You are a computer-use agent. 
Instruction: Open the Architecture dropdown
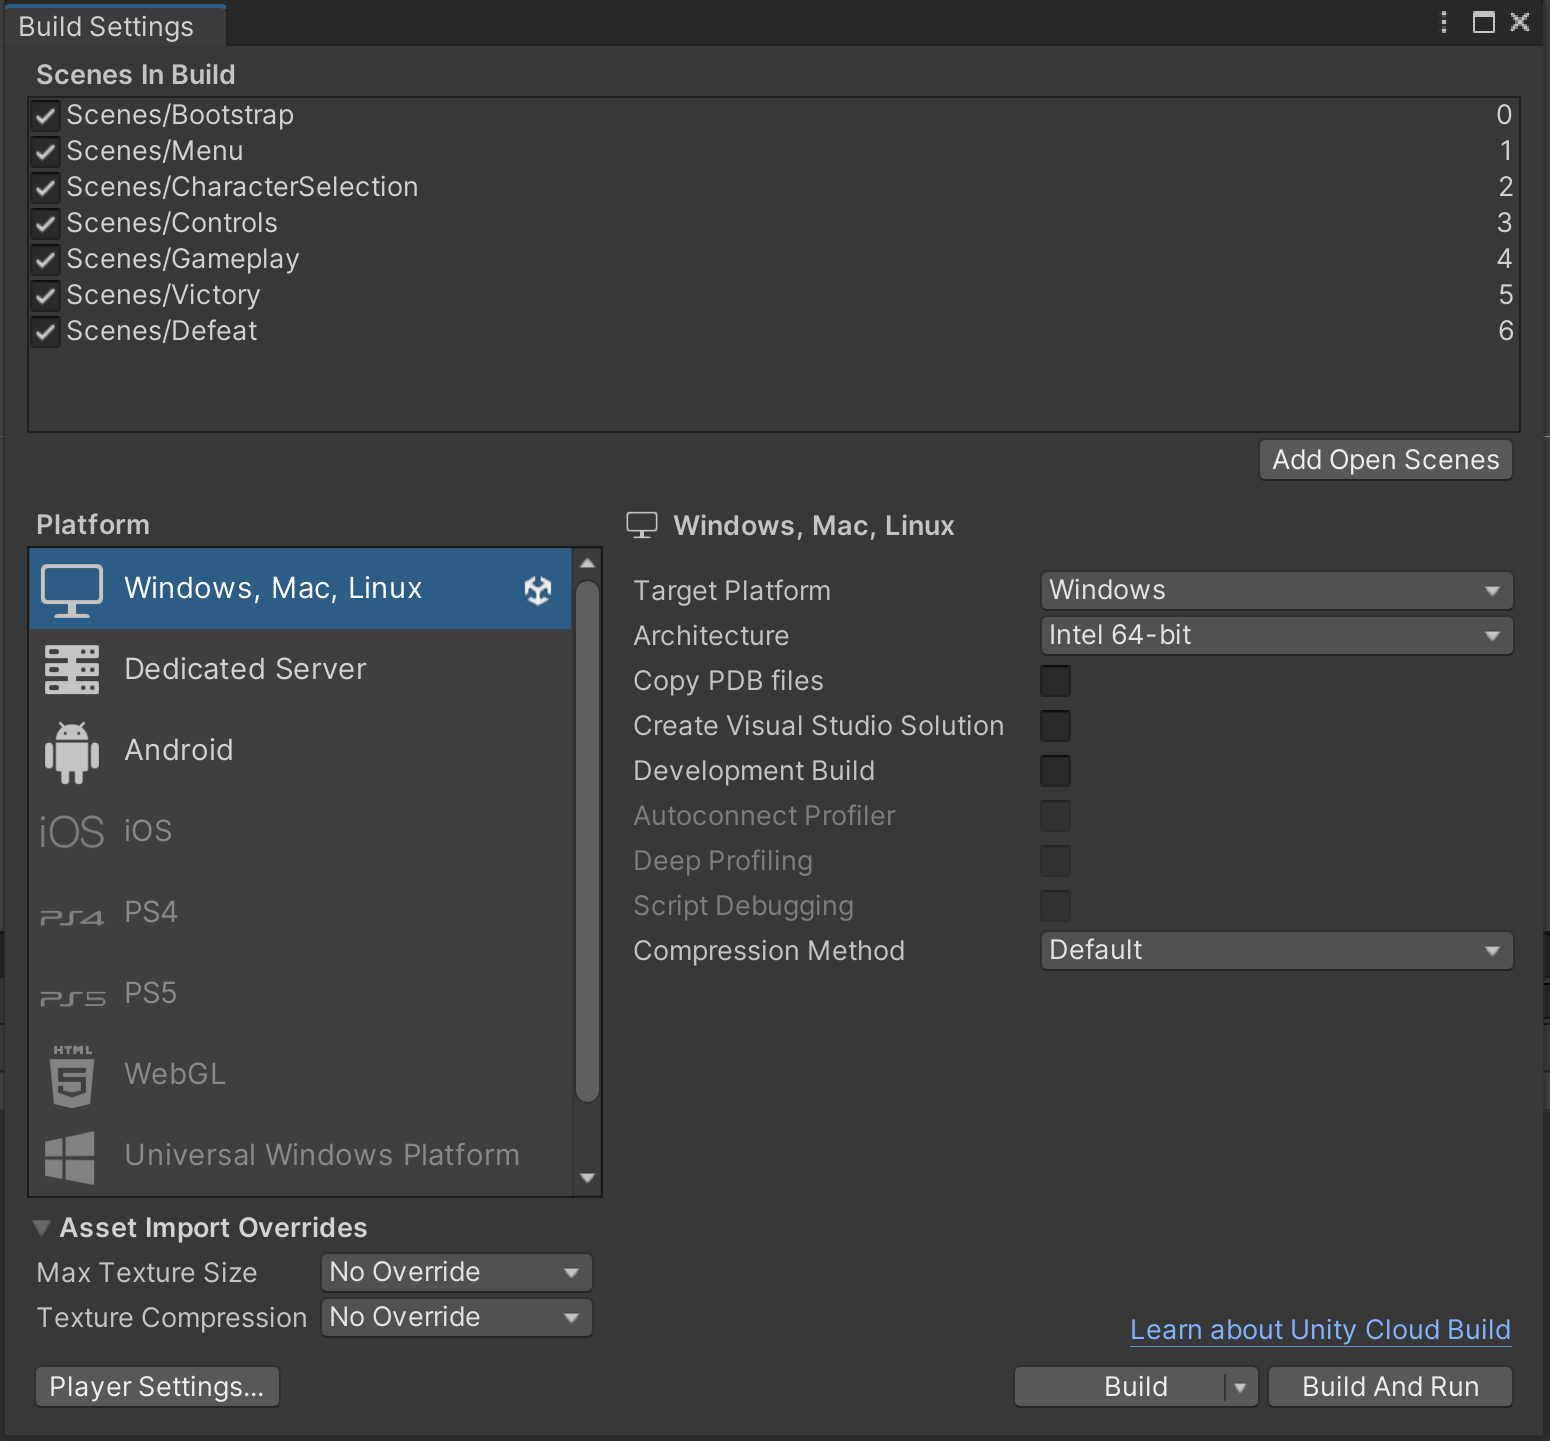point(1276,635)
